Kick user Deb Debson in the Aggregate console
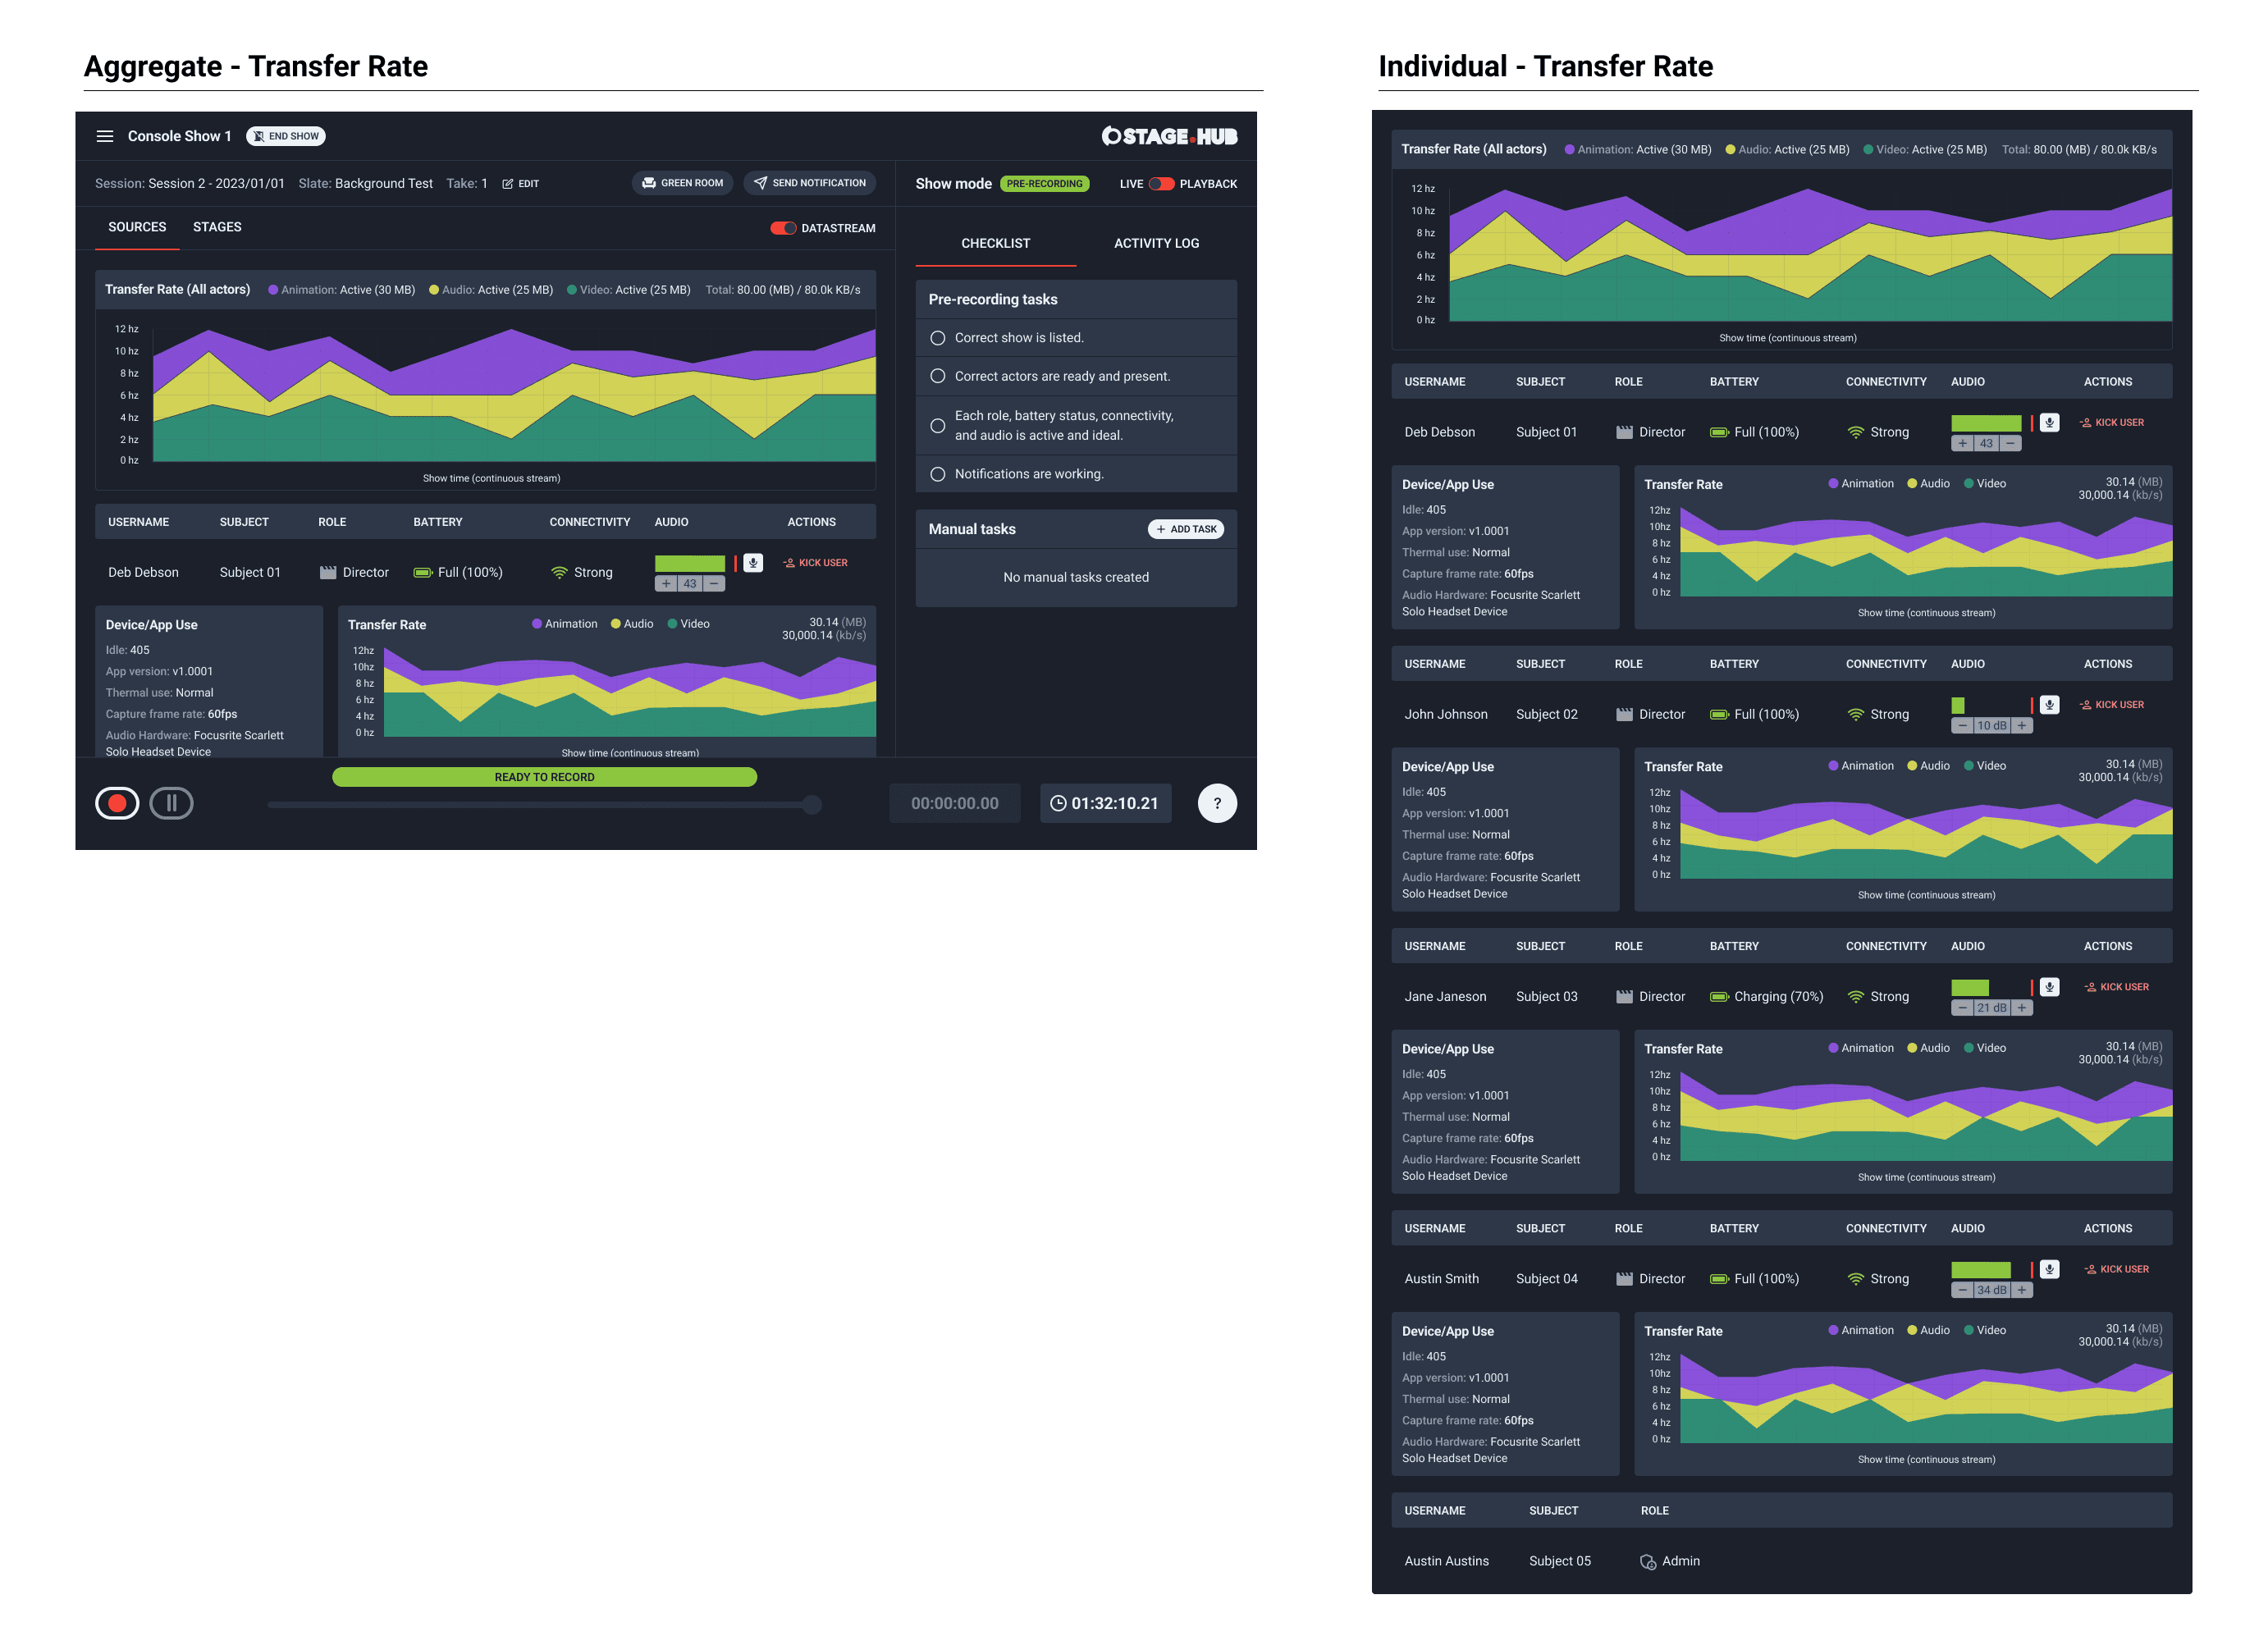Image resolution: width=2268 pixels, height=1645 pixels. click(x=815, y=563)
